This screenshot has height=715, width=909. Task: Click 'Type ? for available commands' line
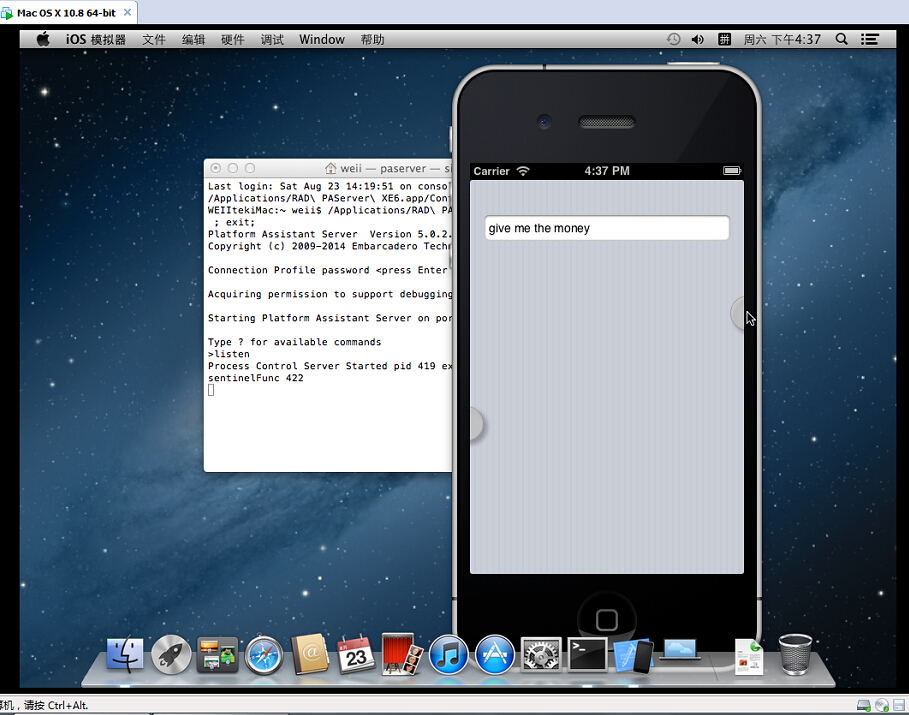pyautogui.click(x=294, y=342)
